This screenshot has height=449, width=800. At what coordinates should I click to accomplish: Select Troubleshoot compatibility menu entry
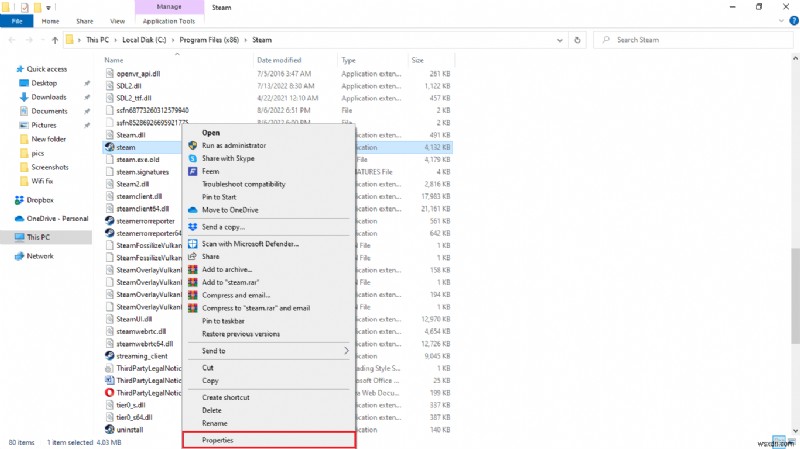point(269,184)
